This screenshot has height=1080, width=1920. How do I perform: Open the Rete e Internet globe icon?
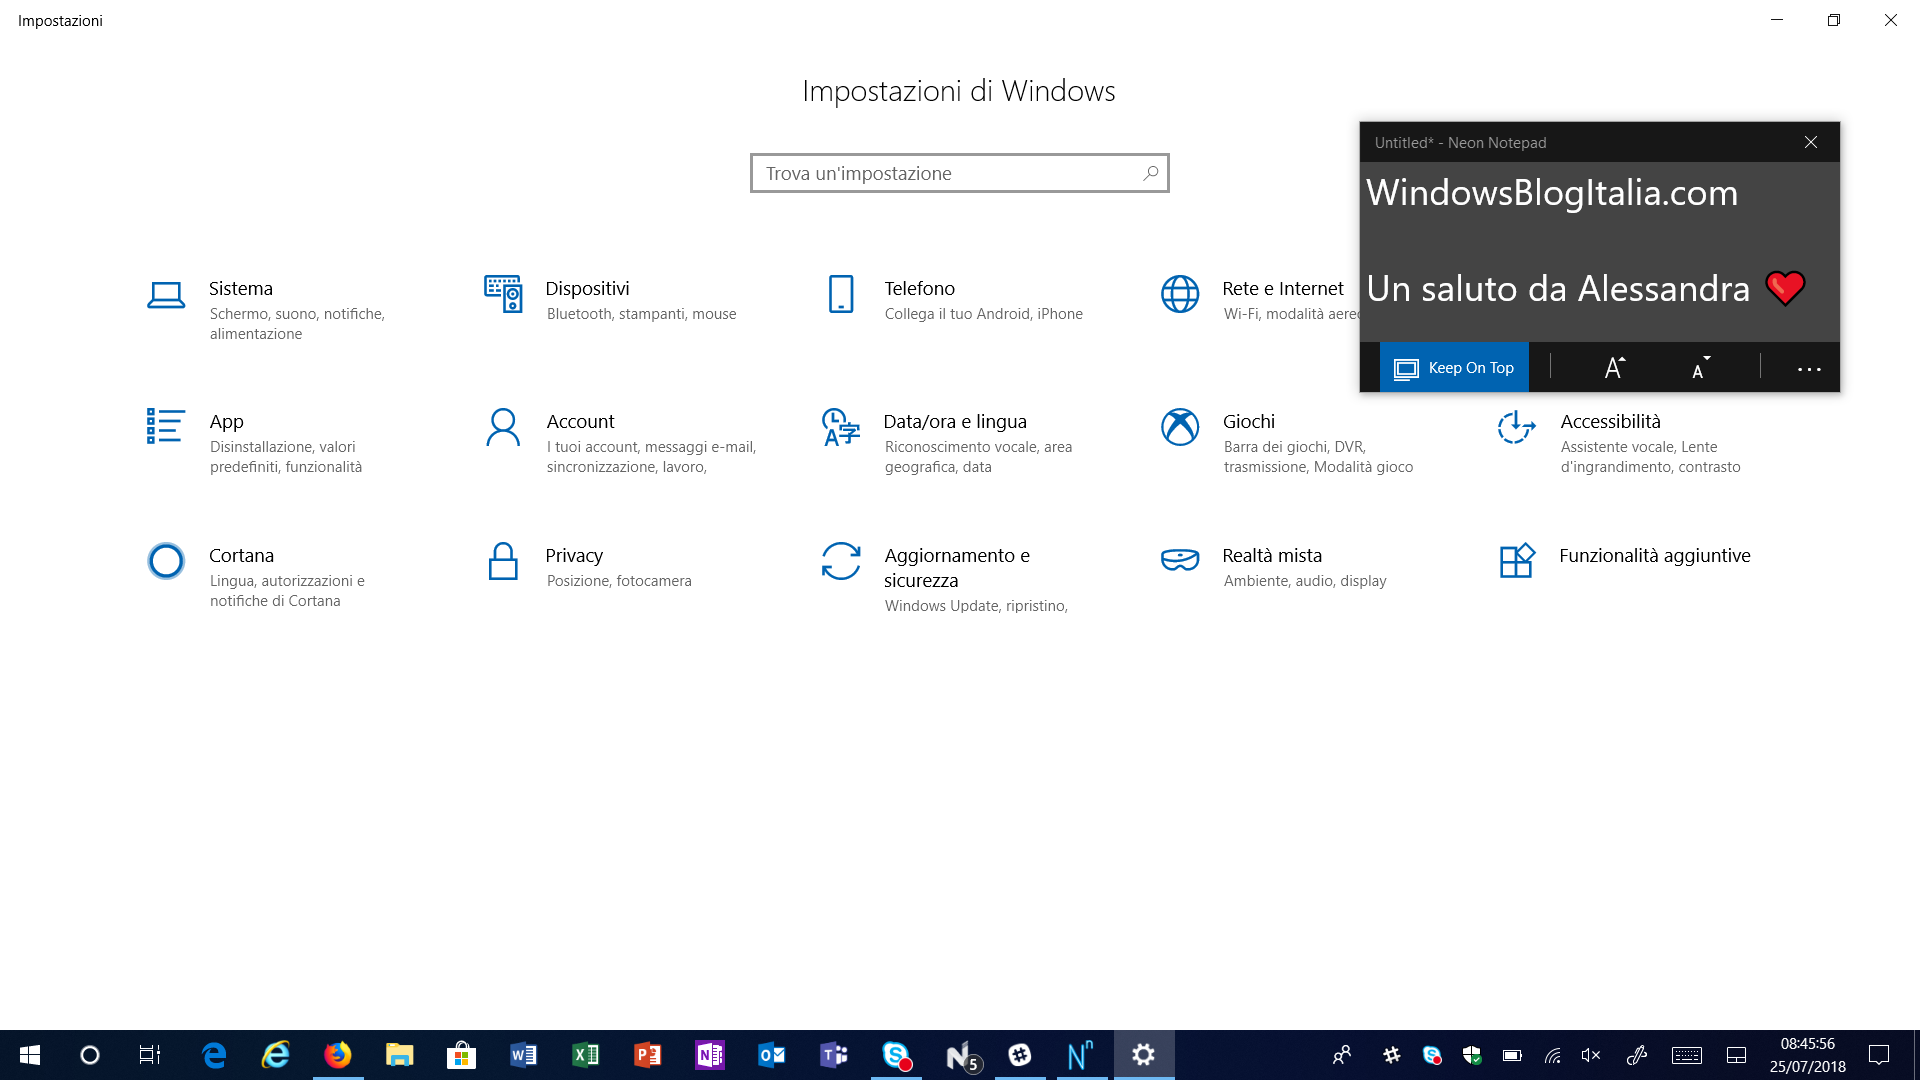tap(1180, 294)
